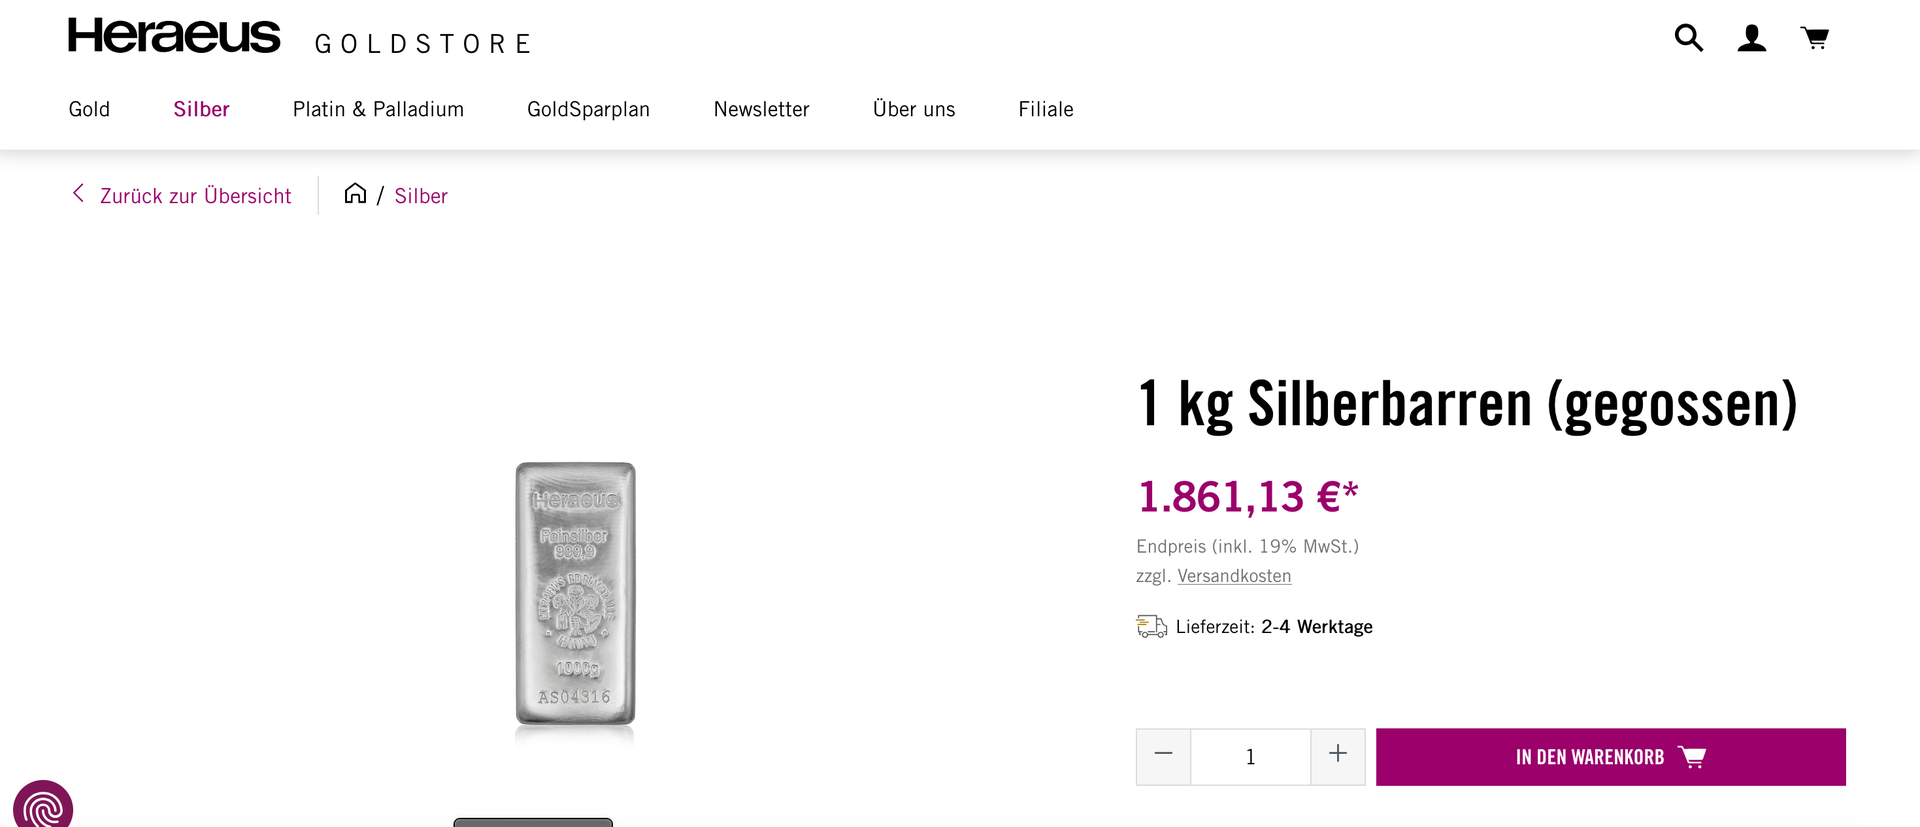Add item via In den Warenkorb button
This screenshot has height=827, width=1920.
[x=1610, y=757]
